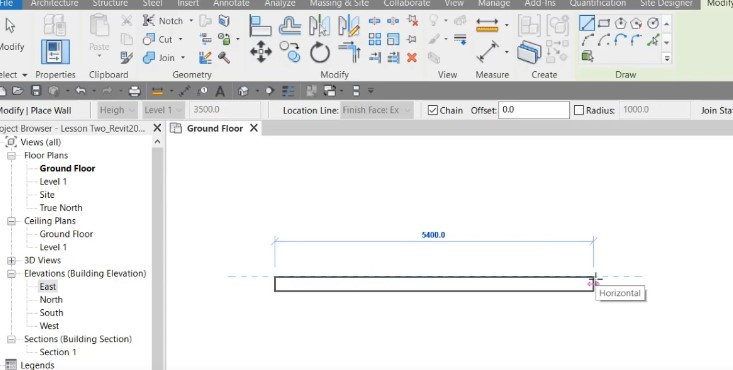Click the Scale tool
Image resolution: width=733 pixels, height=370 pixels.
[393, 39]
